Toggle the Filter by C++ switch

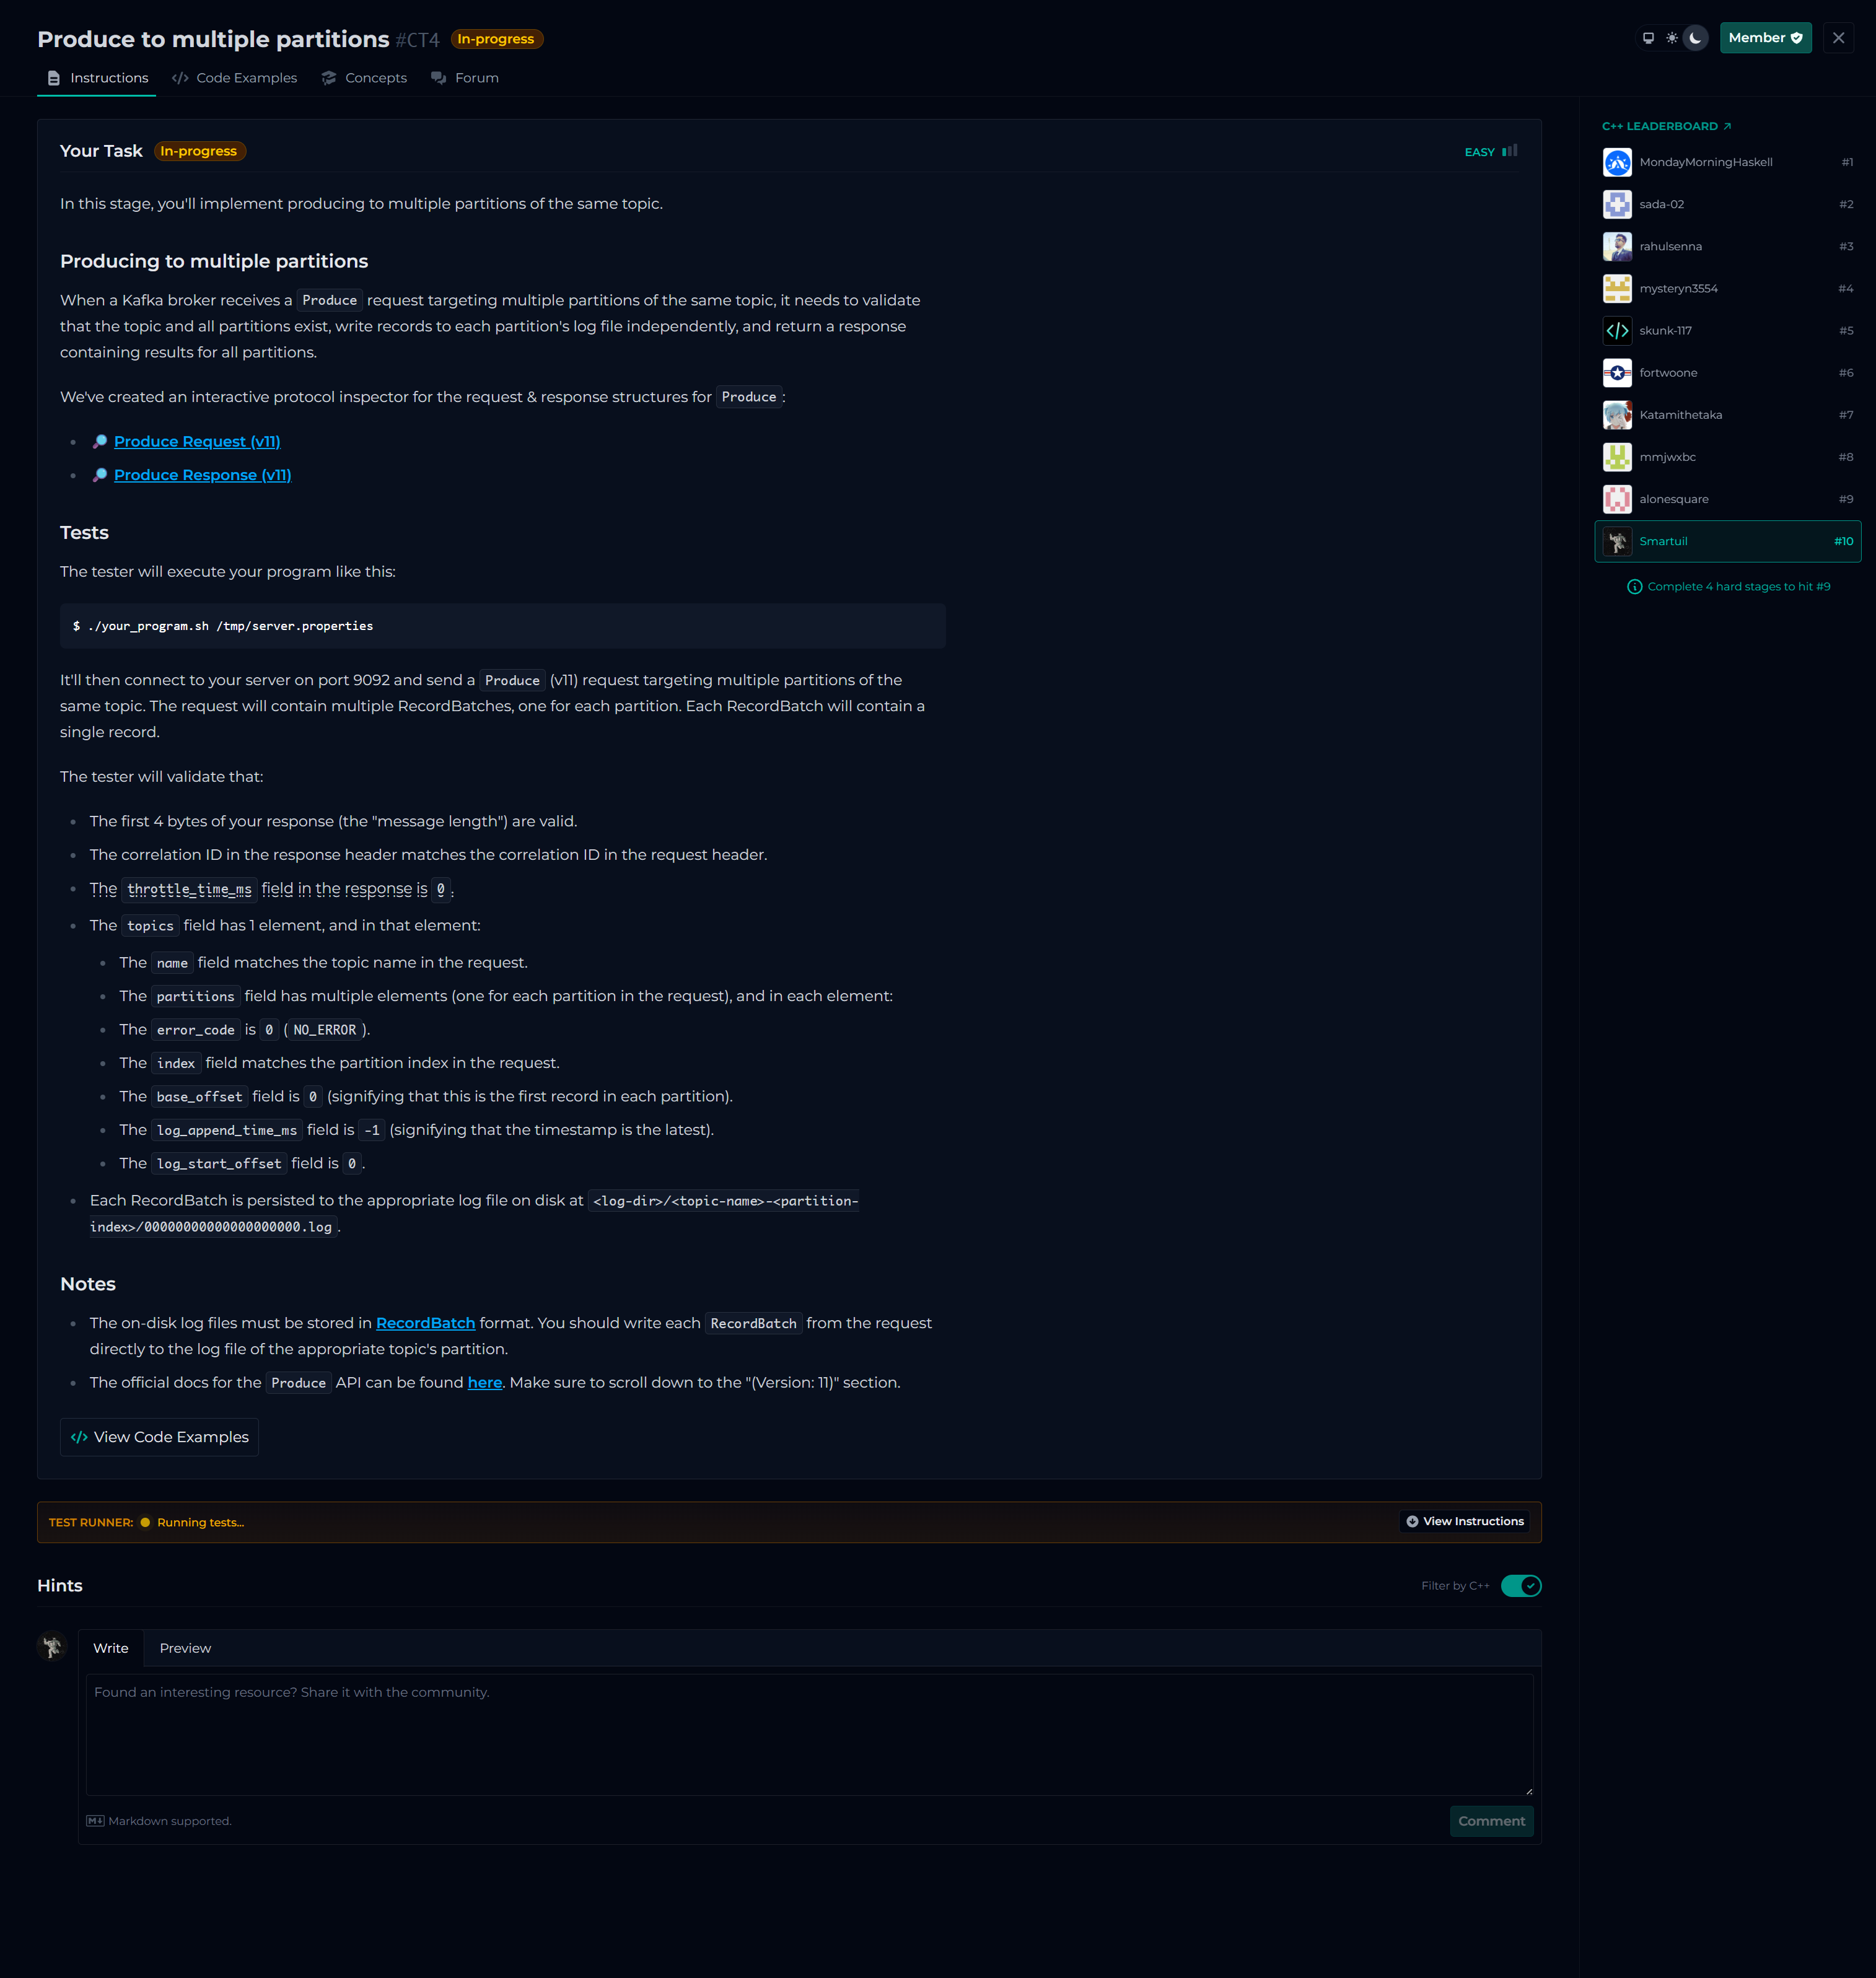[x=1520, y=1586]
